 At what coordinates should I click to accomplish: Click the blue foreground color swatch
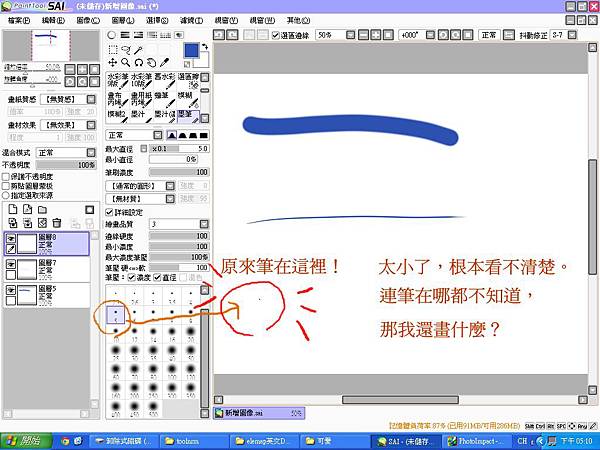click(191, 50)
